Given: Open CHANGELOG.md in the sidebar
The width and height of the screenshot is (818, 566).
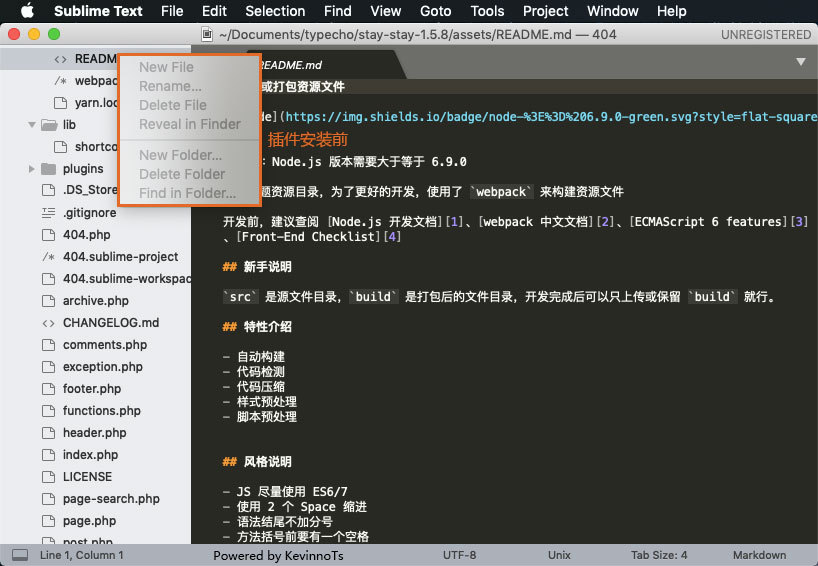Looking at the screenshot, I should click(x=111, y=323).
